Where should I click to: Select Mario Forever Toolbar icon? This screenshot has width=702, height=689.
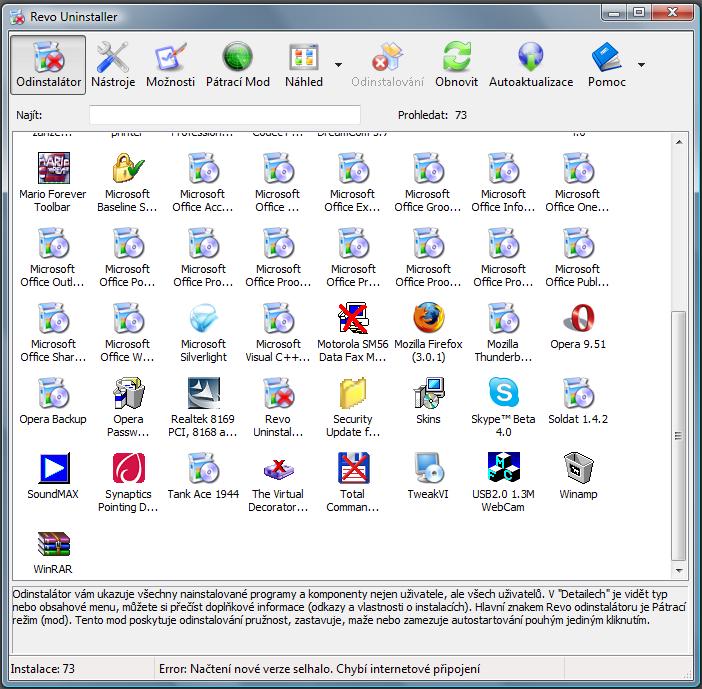tap(52, 170)
